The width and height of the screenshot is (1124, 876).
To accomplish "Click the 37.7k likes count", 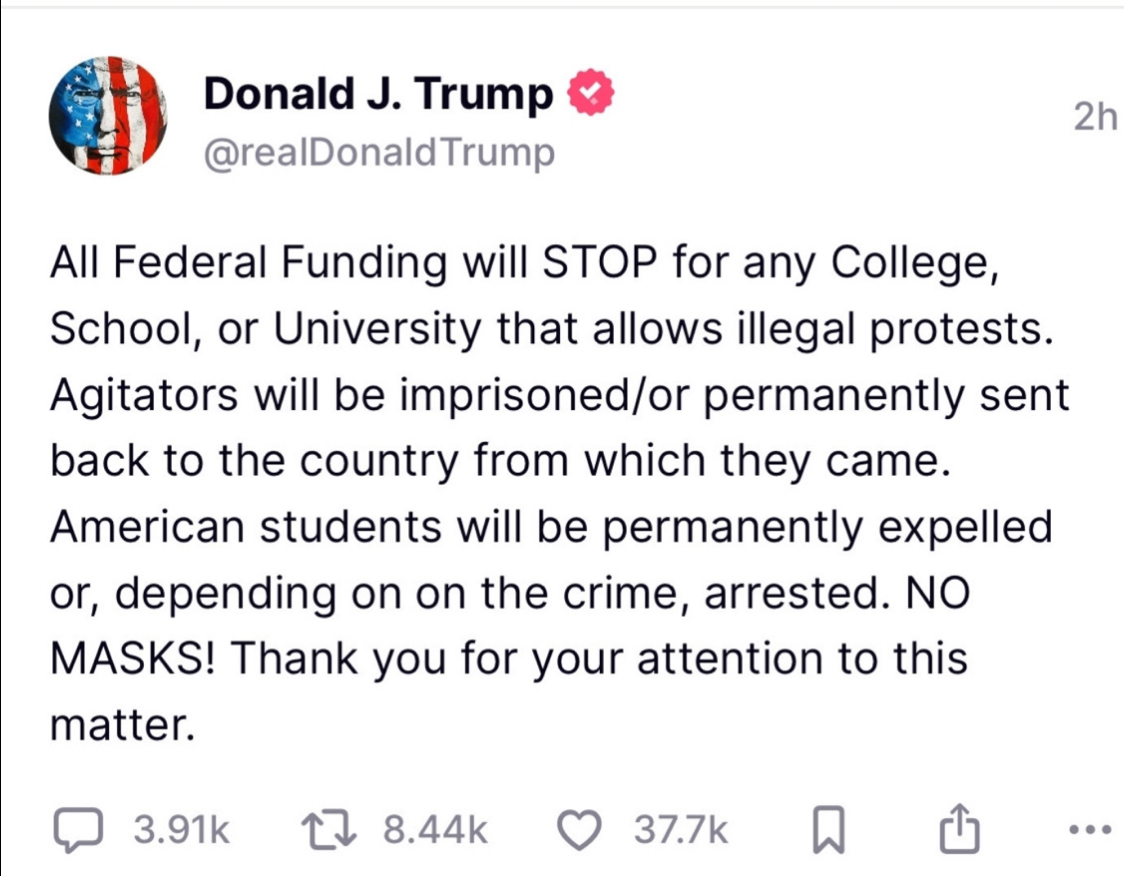I will [681, 829].
